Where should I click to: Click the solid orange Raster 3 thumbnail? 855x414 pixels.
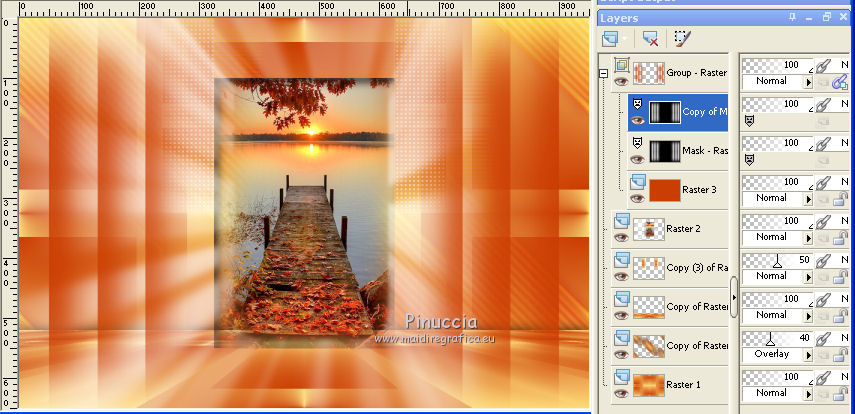click(665, 190)
